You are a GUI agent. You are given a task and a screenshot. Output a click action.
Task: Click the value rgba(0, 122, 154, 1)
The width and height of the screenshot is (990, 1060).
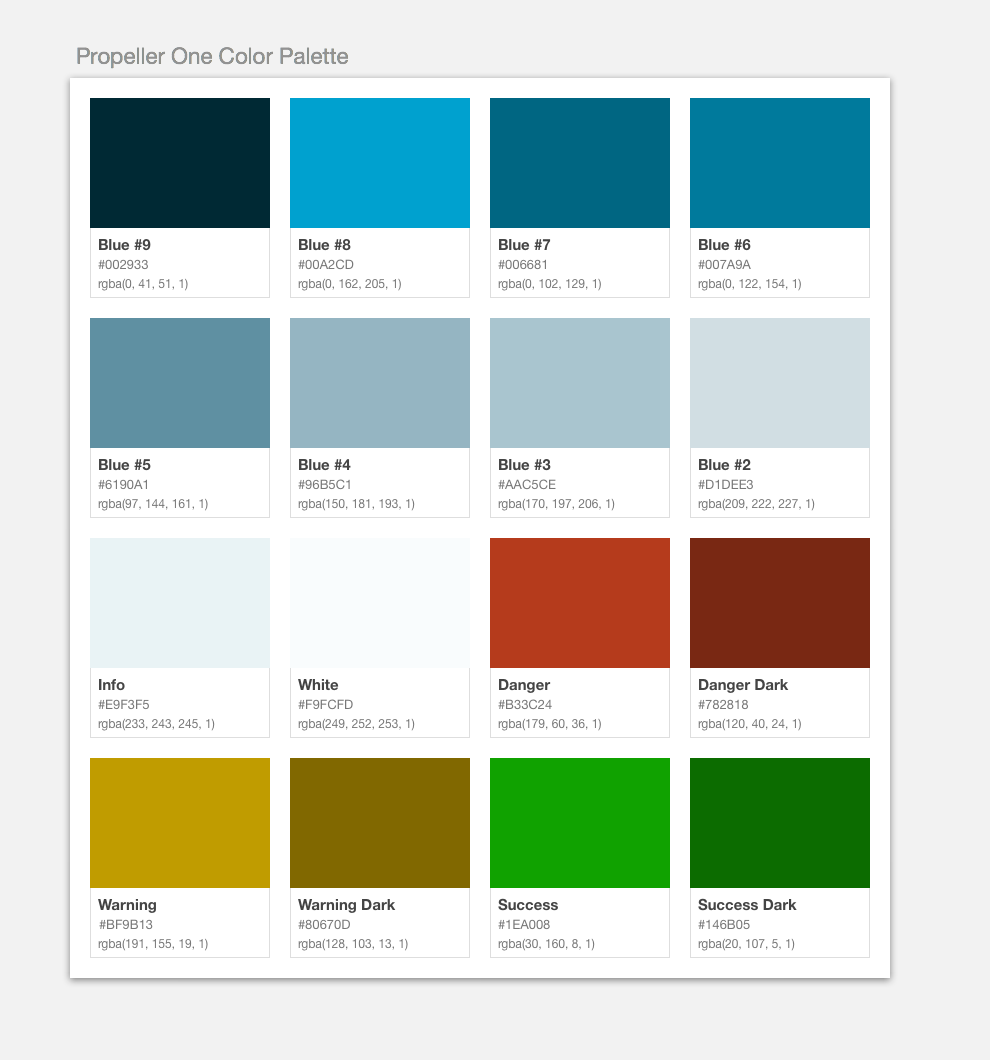coord(749,284)
